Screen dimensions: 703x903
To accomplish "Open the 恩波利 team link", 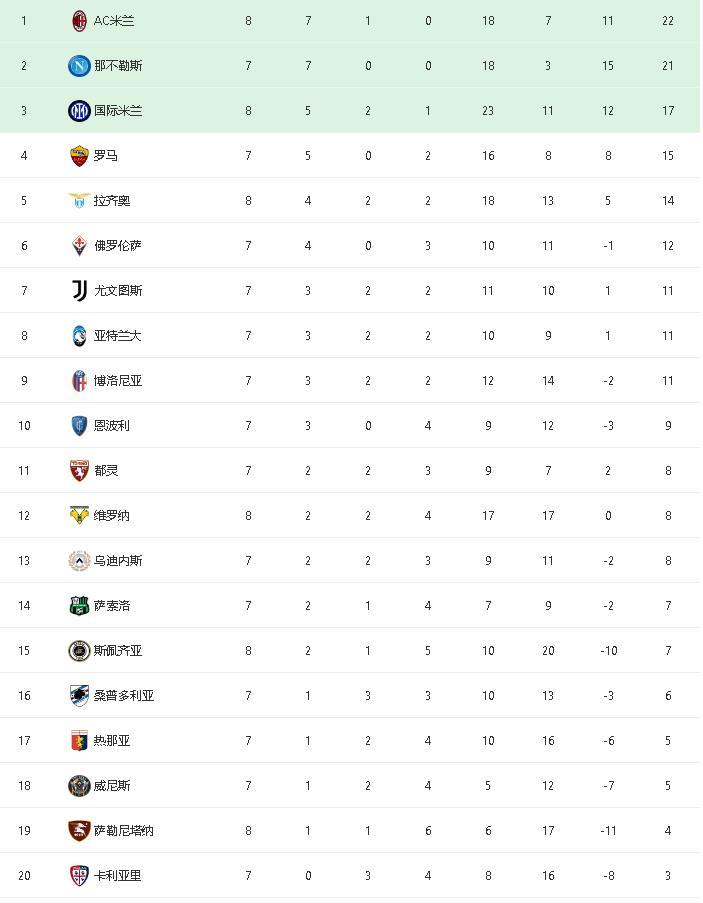I will pos(112,425).
